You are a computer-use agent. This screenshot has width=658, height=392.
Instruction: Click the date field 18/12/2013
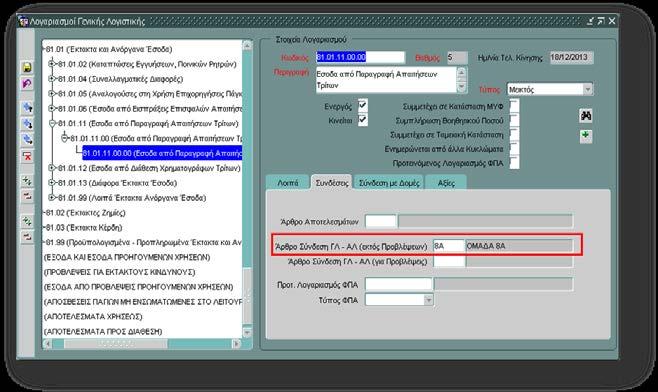(x=572, y=57)
